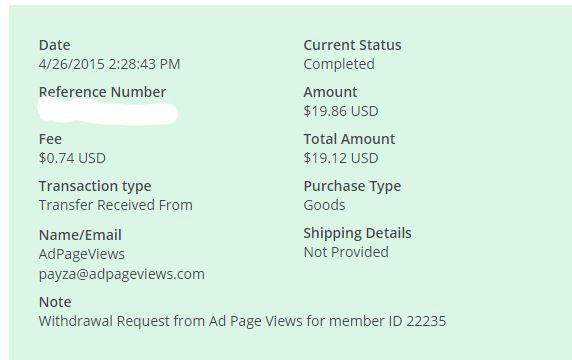Click the Fee label
This screenshot has width=572, height=360.
50,139
